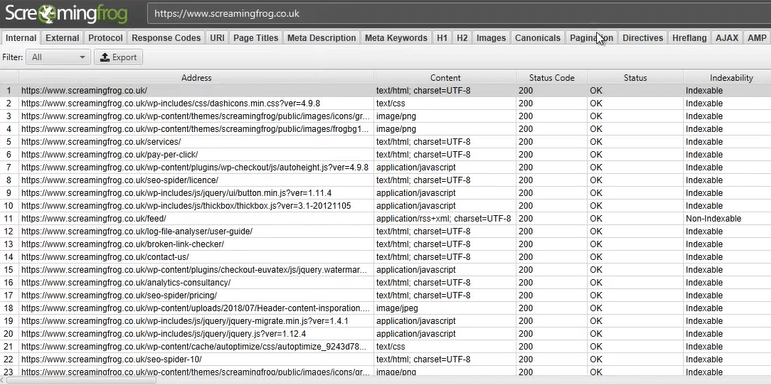This screenshot has width=771, height=385.
Task: Click the URL field showing screamingfrog.co.uk
Action: pos(459,14)
